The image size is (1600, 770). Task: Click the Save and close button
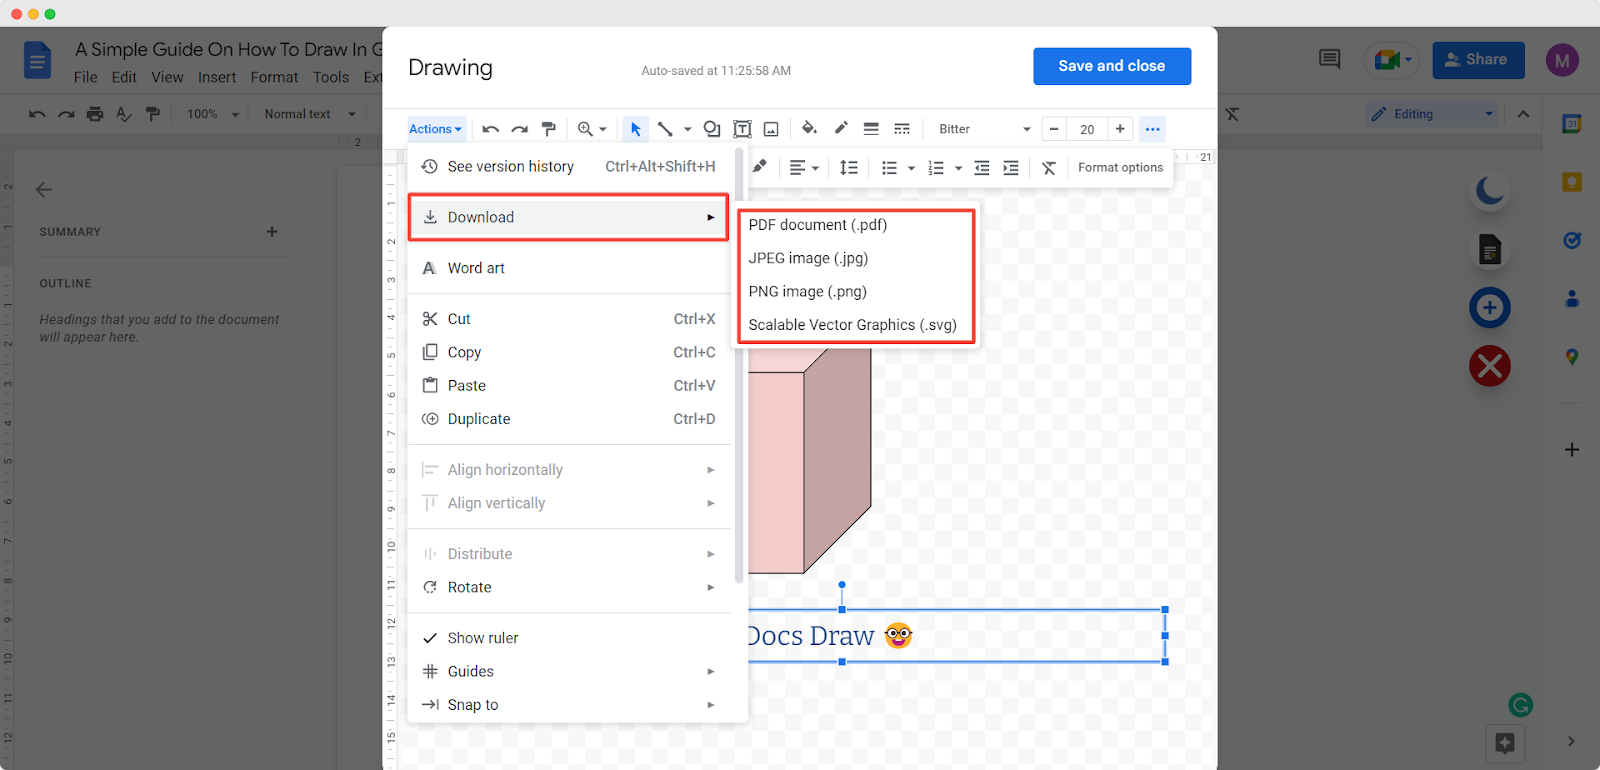(x=1112, y=66)
